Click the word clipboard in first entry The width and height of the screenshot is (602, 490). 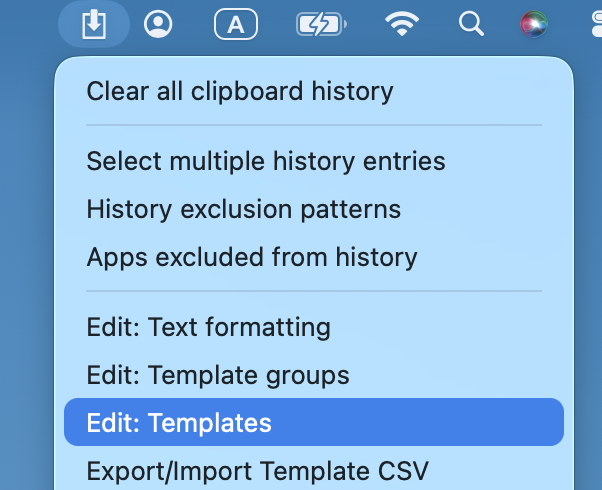(x=247, y=92)
